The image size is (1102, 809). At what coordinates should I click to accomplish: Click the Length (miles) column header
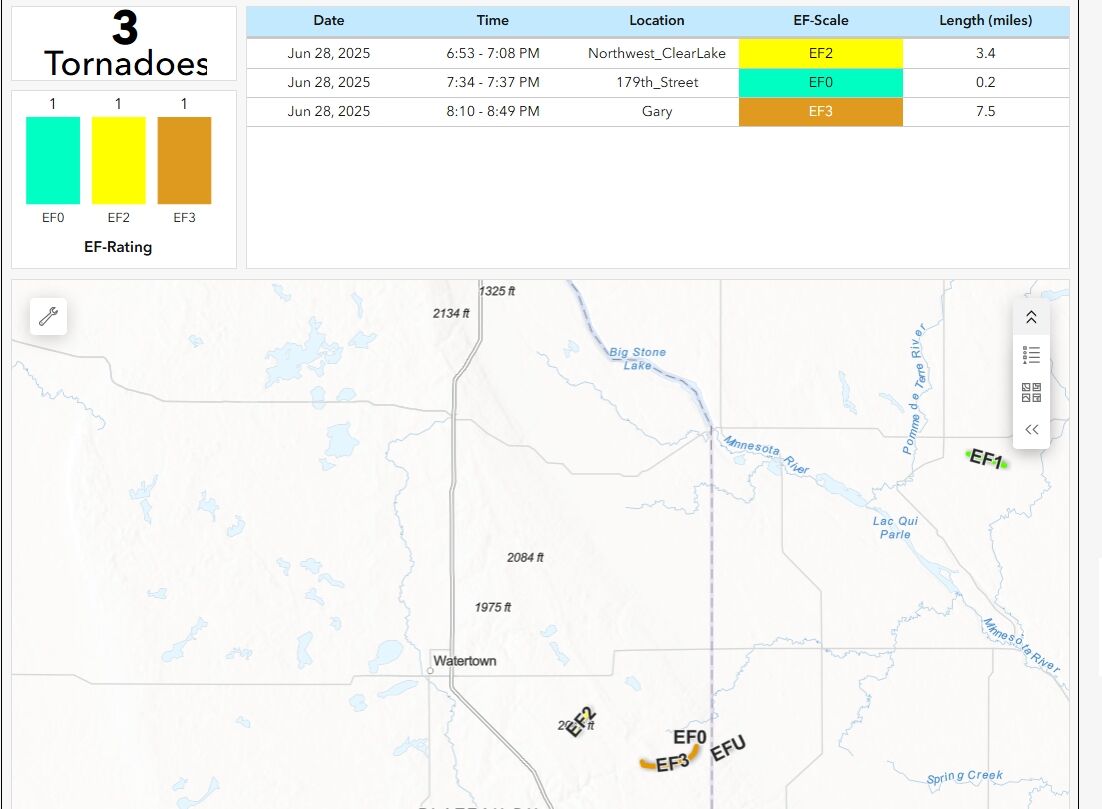(x=985, y=20)
